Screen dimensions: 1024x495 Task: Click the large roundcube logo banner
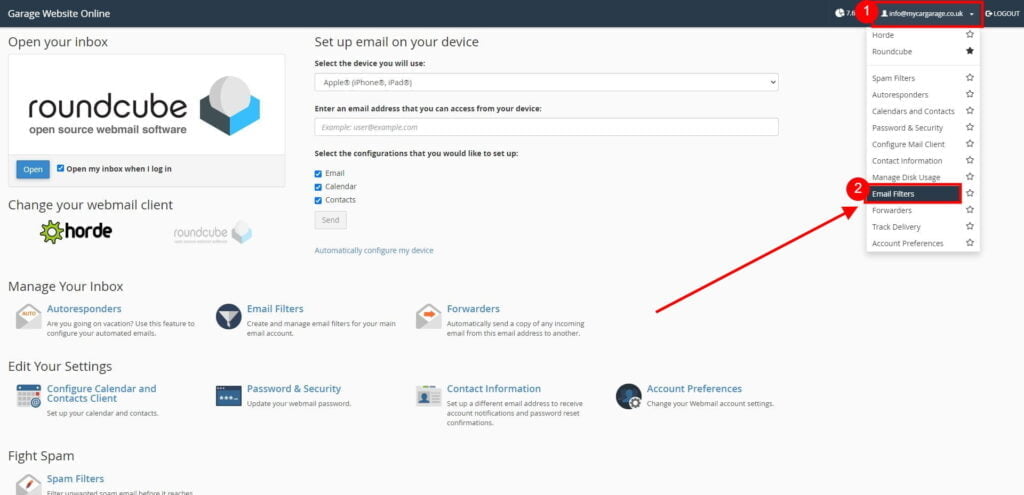pyautogui.click(x=146, y=105)
